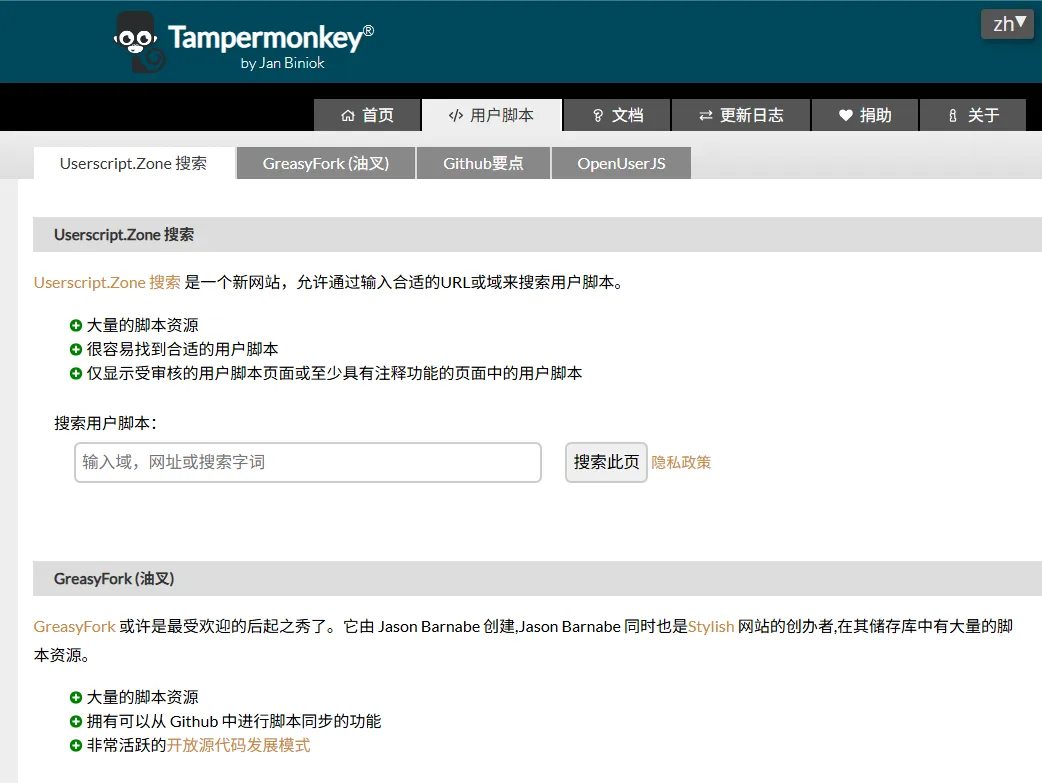
Task: Click plus icon beside 非常活跃的
Action: [76, 746]
